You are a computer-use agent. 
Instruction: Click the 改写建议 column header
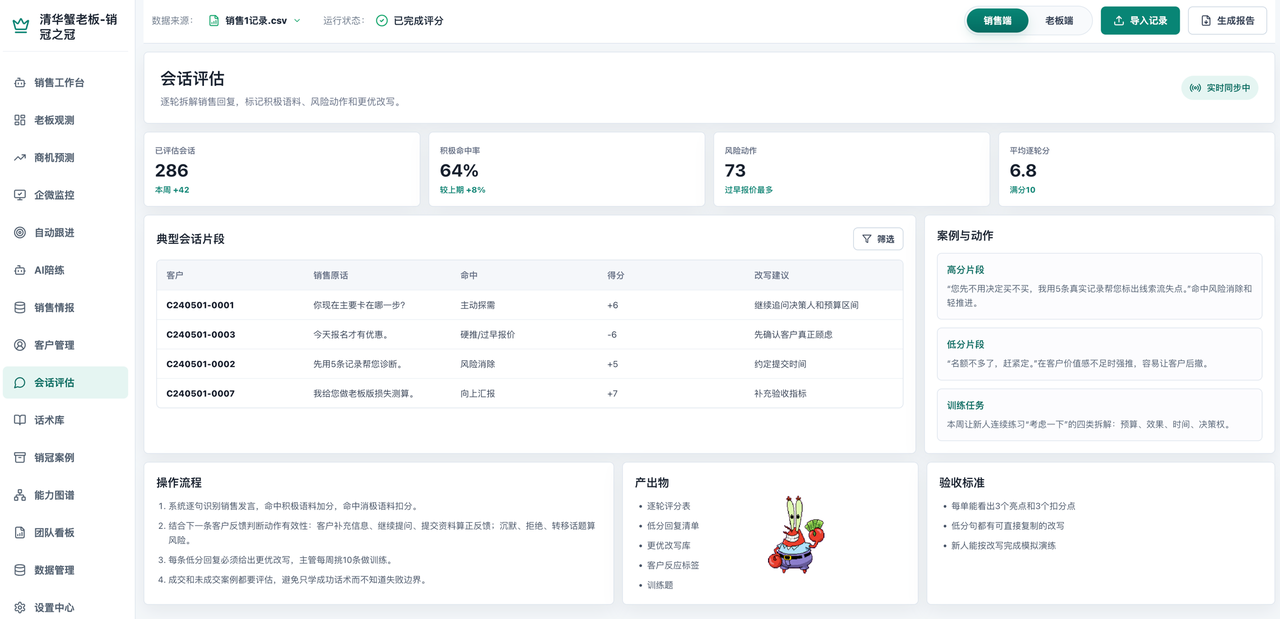(771, 275)
